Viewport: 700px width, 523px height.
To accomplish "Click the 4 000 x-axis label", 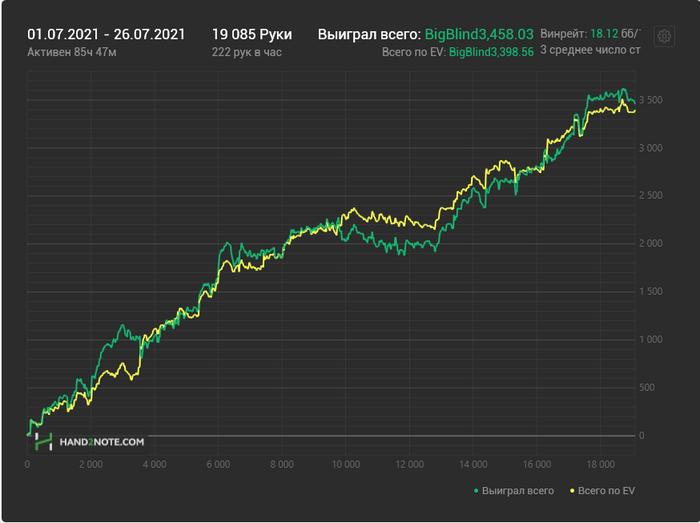I will pos(154,465).
